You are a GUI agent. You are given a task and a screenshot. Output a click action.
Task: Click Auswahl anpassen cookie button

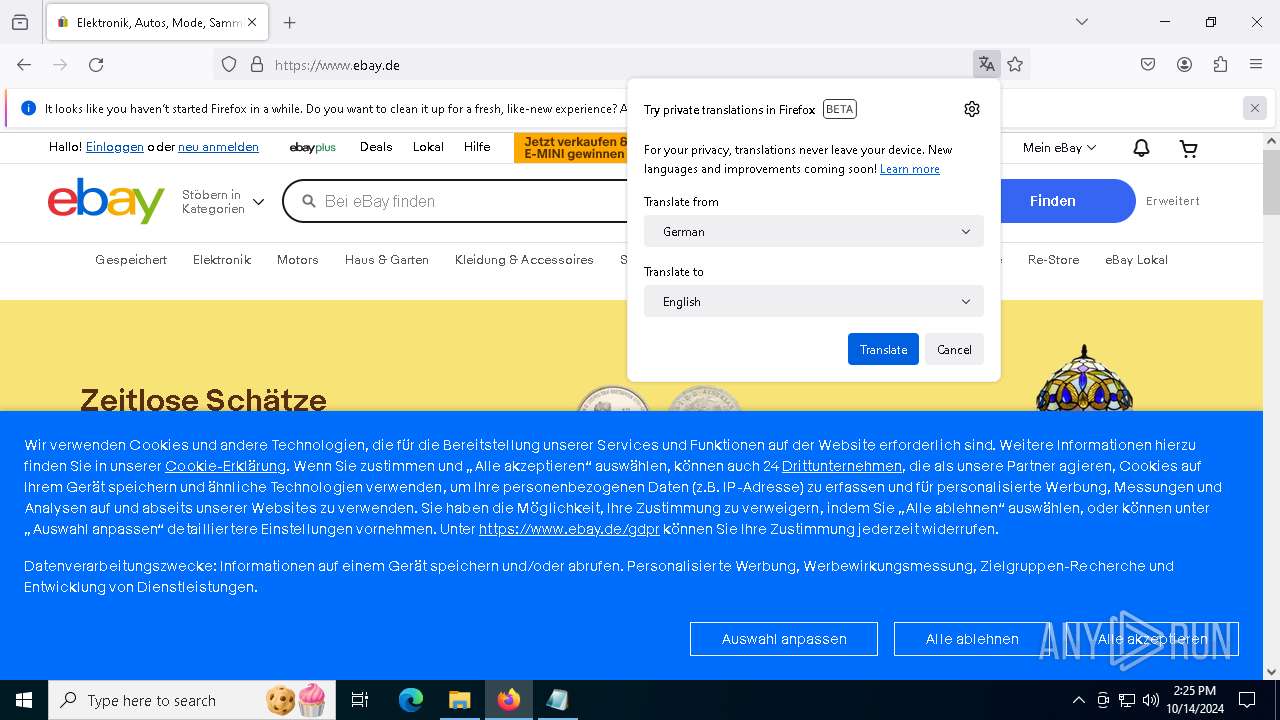pyautogui.click(x=784, y=639)
